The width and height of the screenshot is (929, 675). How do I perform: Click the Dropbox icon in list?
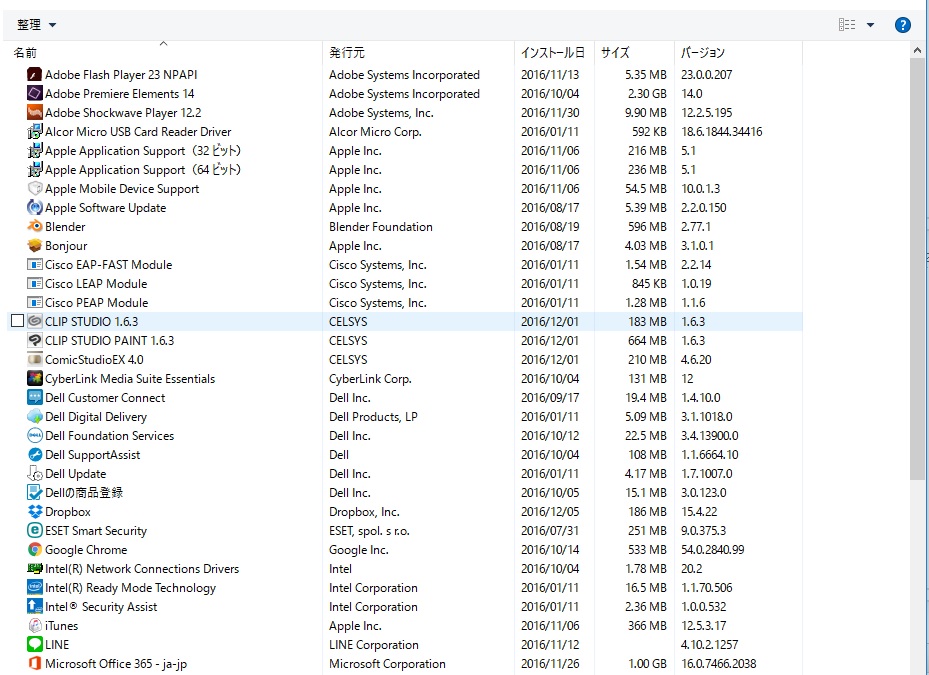point(35,512)
